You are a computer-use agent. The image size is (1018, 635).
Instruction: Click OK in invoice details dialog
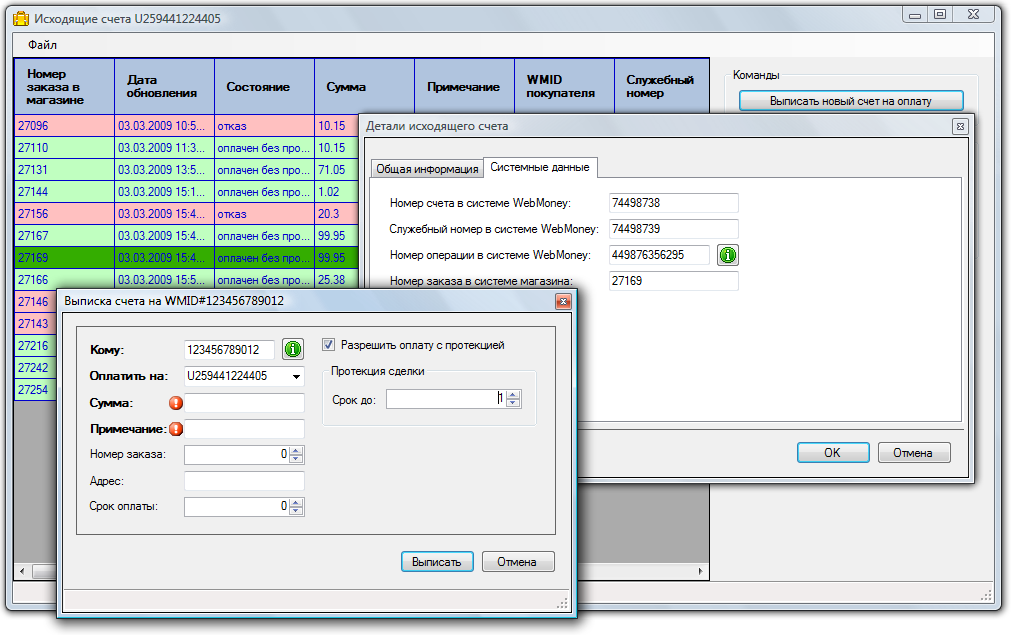coord(832,452)
